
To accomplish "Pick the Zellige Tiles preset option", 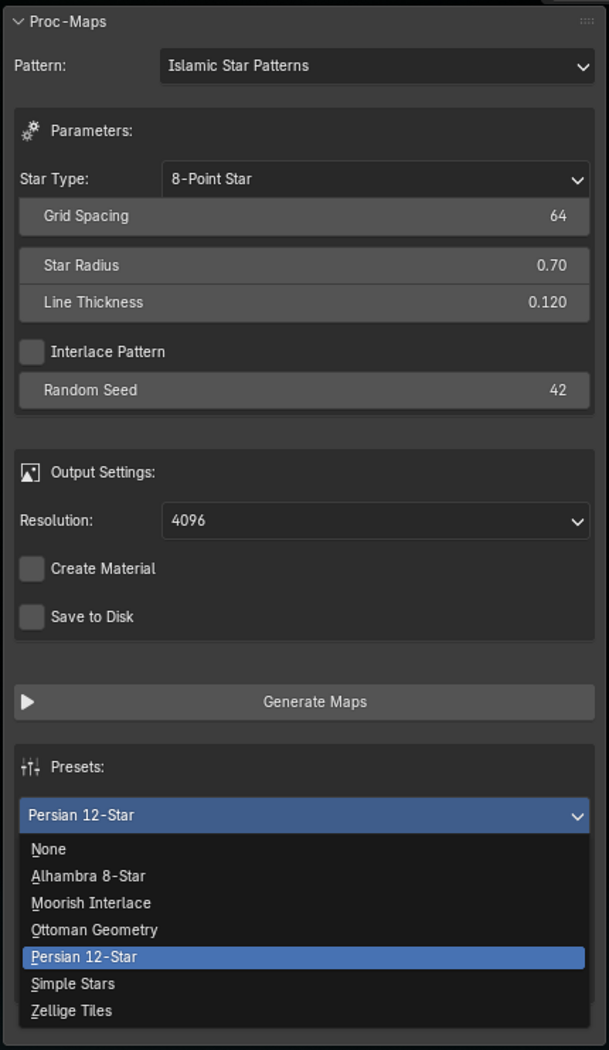I will (71, 1011).
